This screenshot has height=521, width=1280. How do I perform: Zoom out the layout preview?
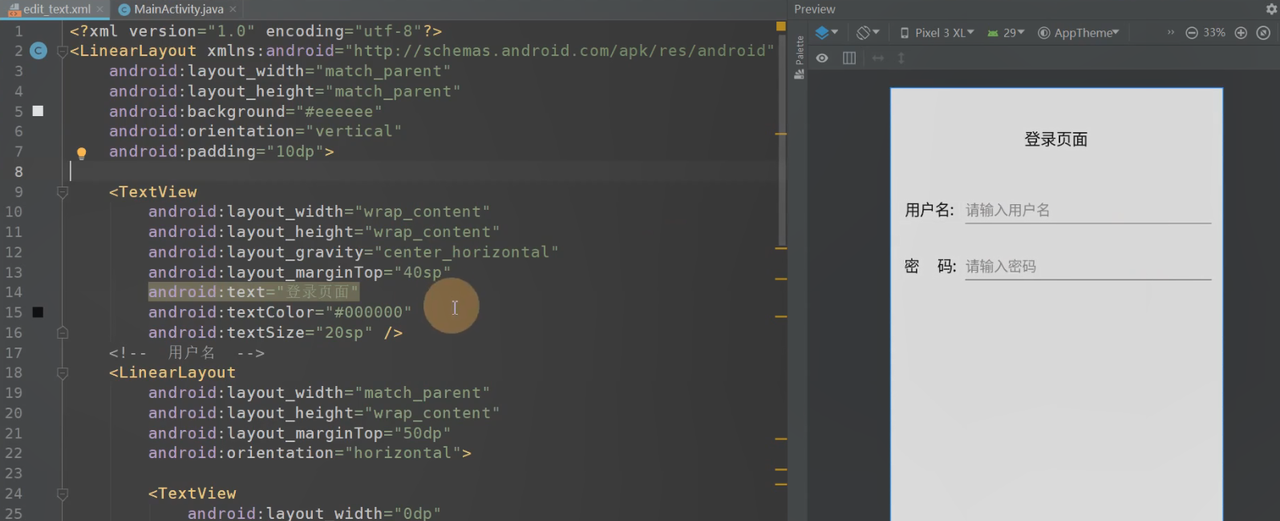point(1192,33)
